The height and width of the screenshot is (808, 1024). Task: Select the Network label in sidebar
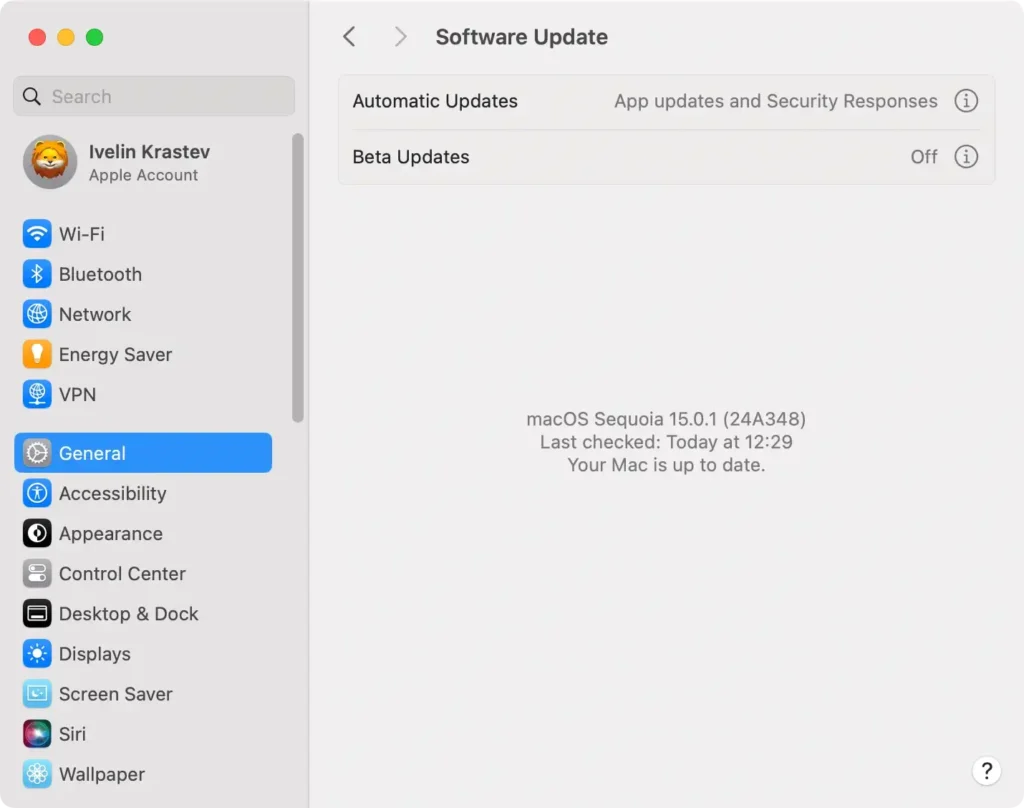click(95, 314)
